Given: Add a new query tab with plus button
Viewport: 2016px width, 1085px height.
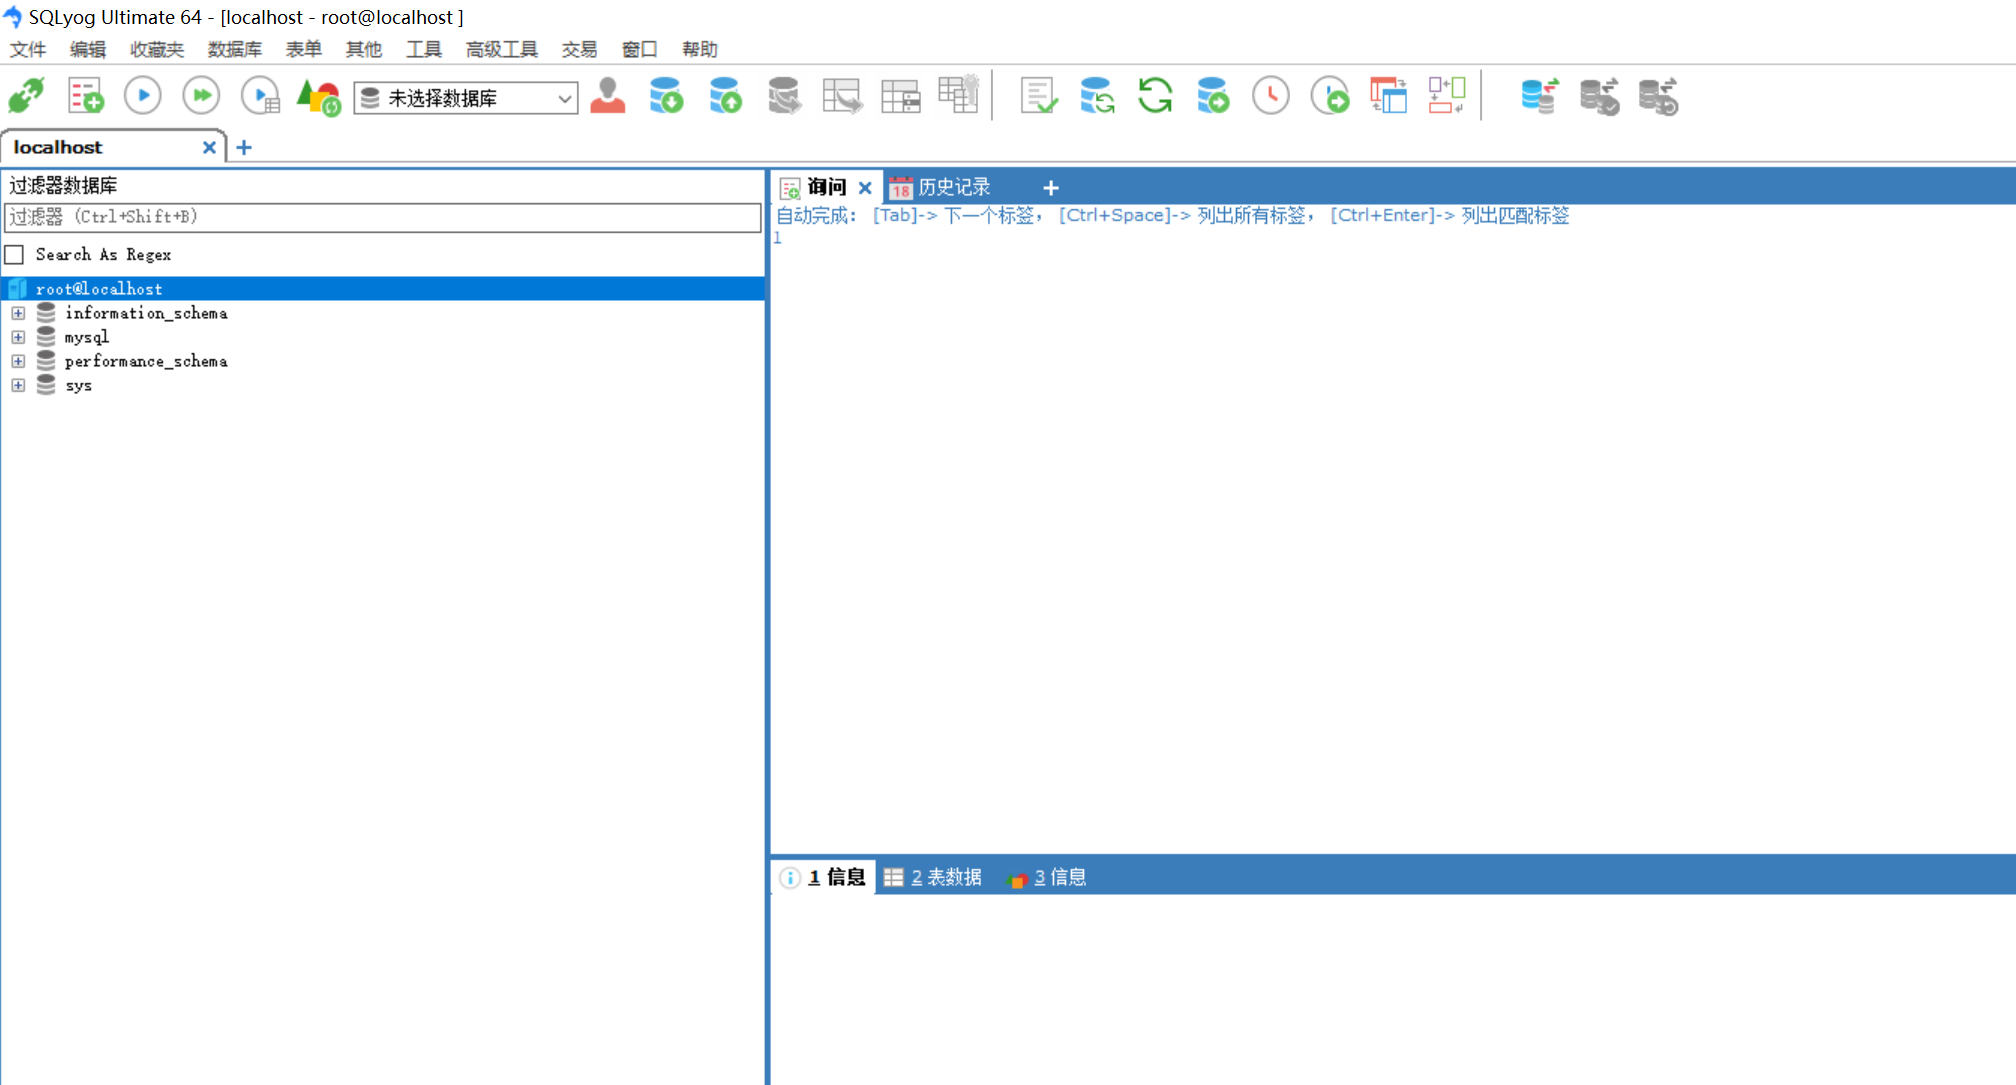Looking at the screenshot, I should [1051, 188].
